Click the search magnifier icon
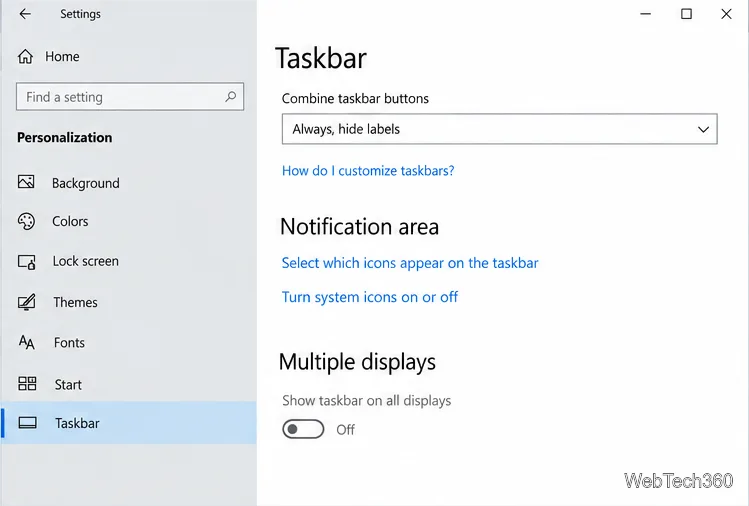The width and height of the screenshot is (749, 506). (x=231, y=97)
